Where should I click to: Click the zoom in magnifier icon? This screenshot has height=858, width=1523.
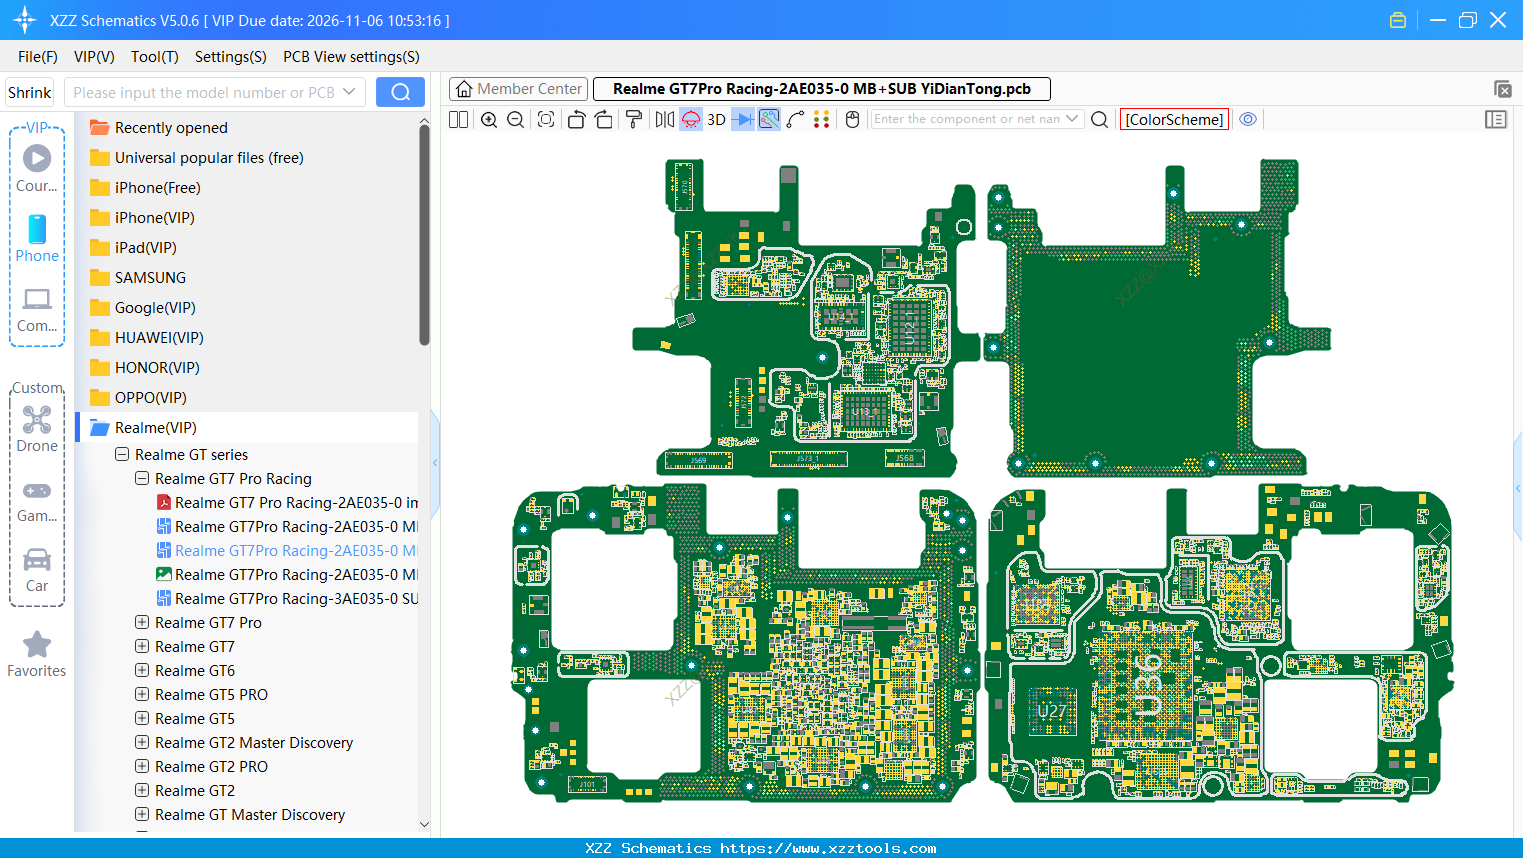[x=489, y=120]
